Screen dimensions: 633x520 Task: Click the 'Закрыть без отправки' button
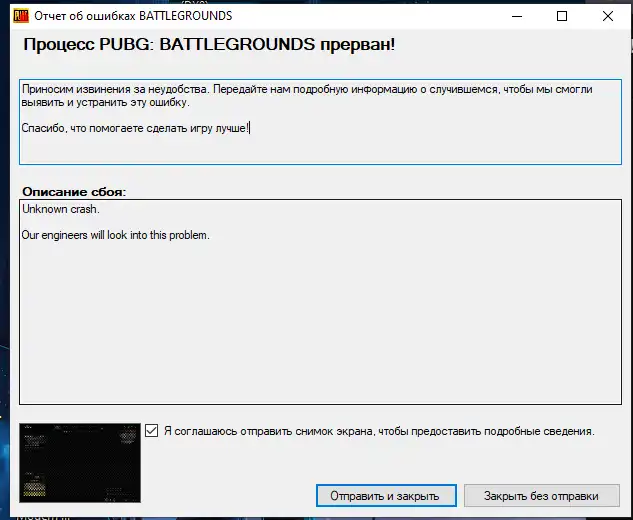tap(541, 495)
